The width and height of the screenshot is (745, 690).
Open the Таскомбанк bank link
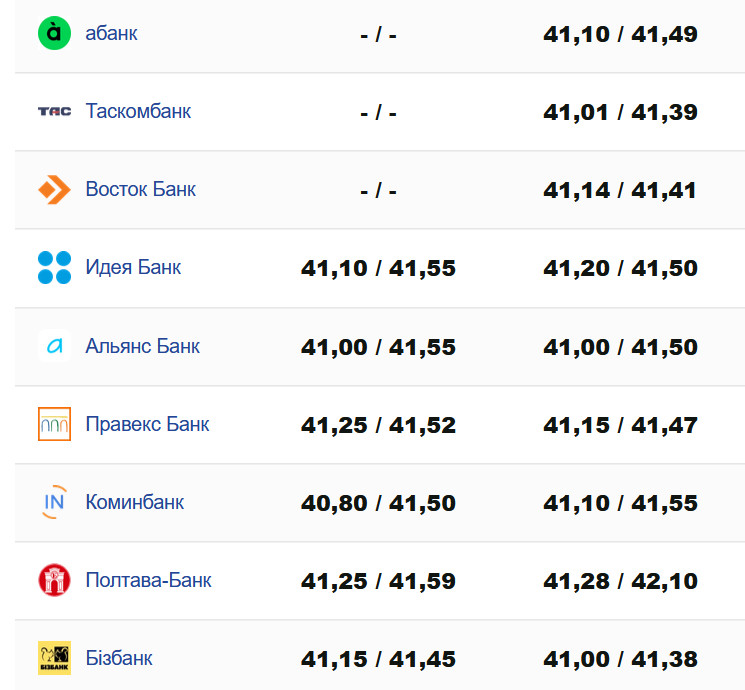[x=138, y=112]
